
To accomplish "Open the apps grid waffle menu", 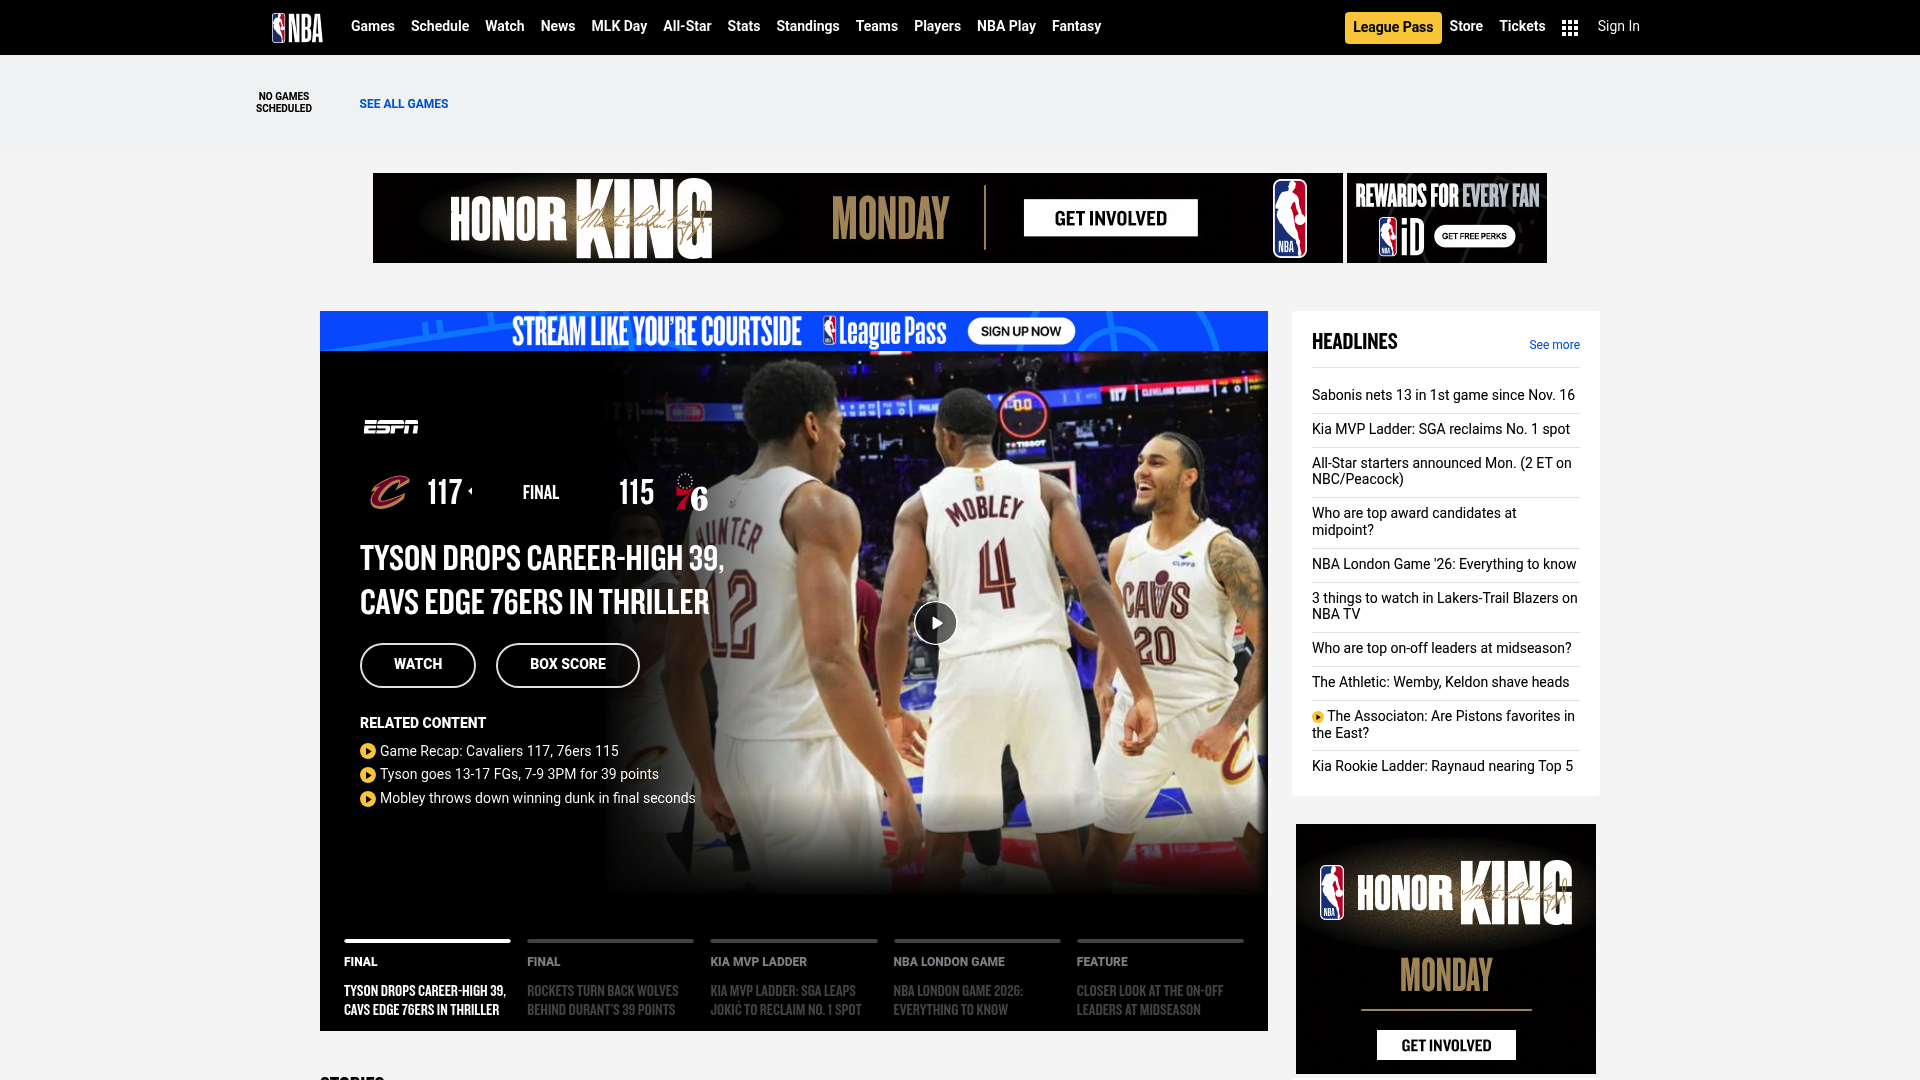I will point(1569,27).
